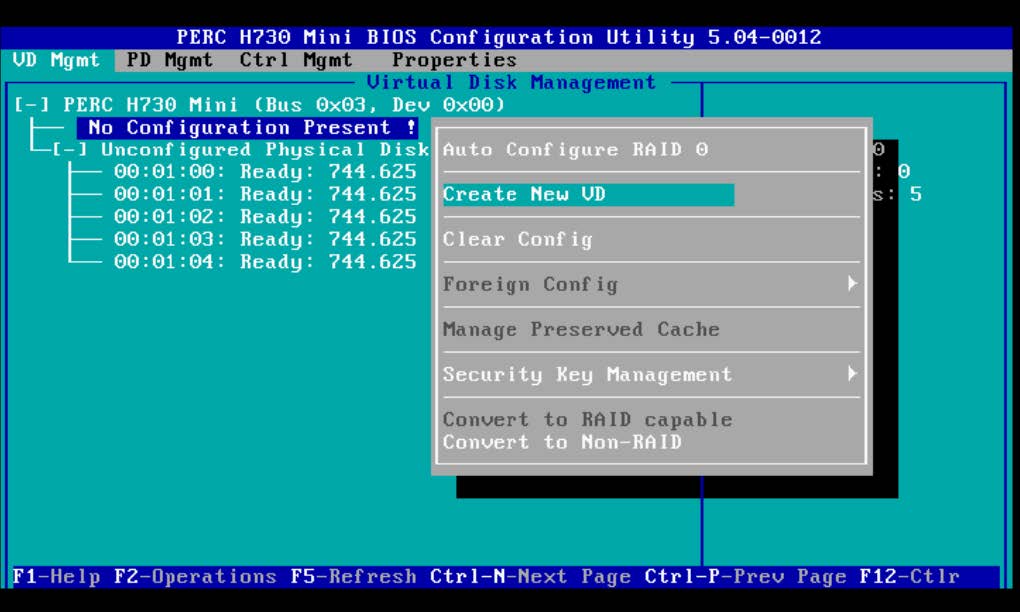Screen dimensions: 1020x612
Task: Click the PERC H730 Mini BIOS title
Action: pos(499,38)
